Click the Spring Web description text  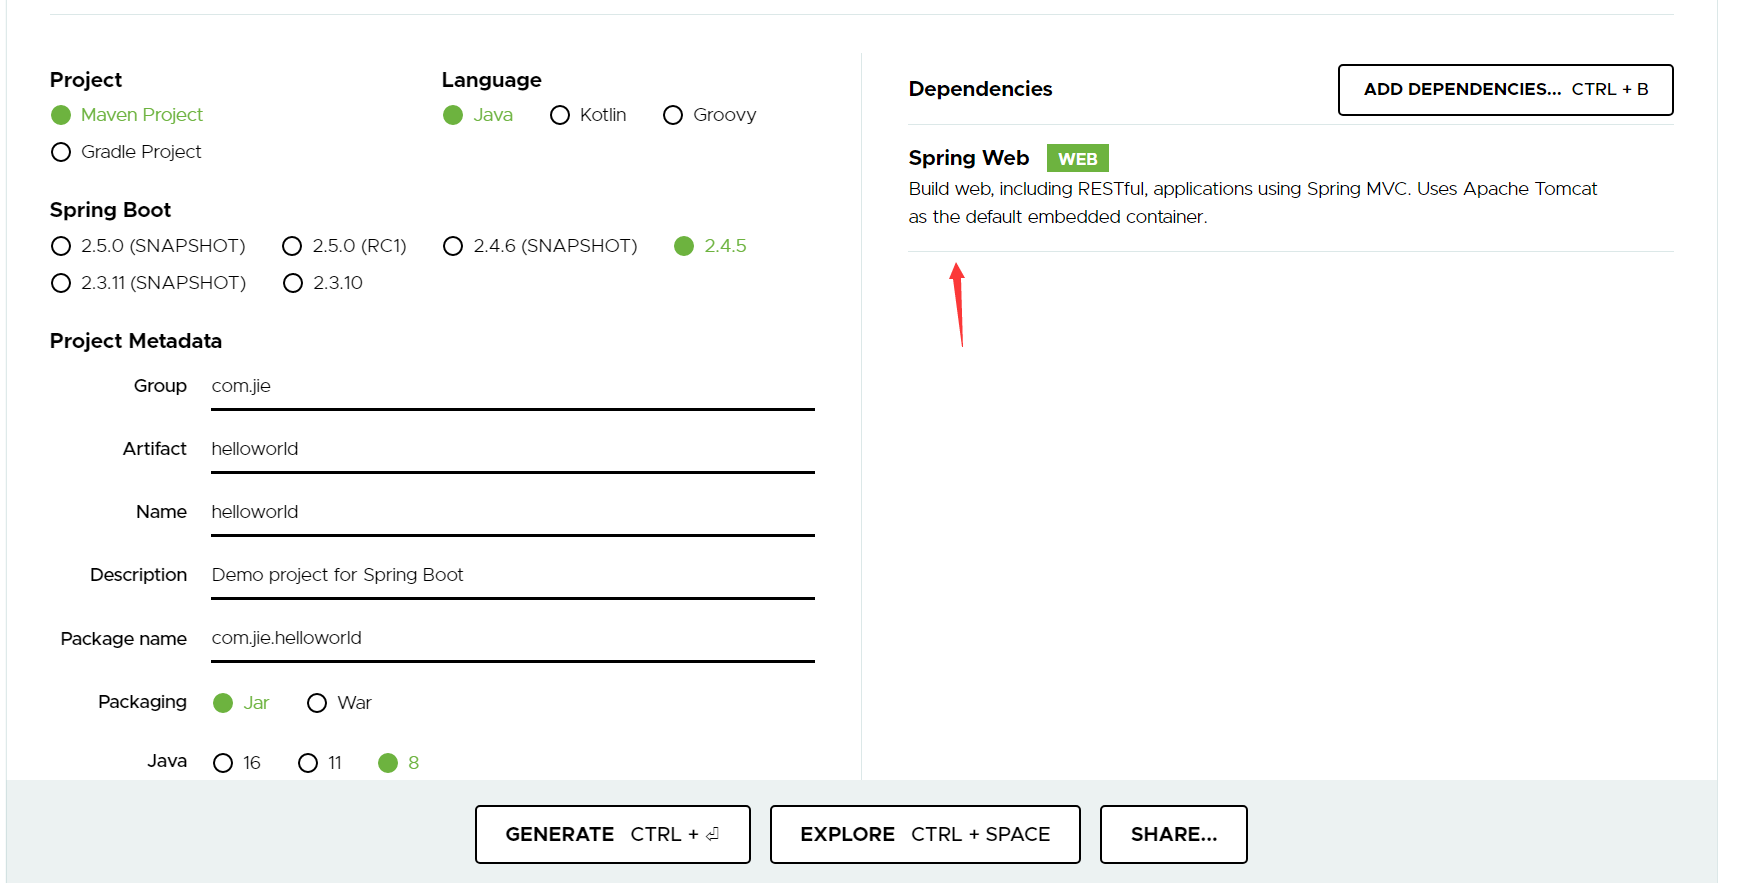(1252, 203)
